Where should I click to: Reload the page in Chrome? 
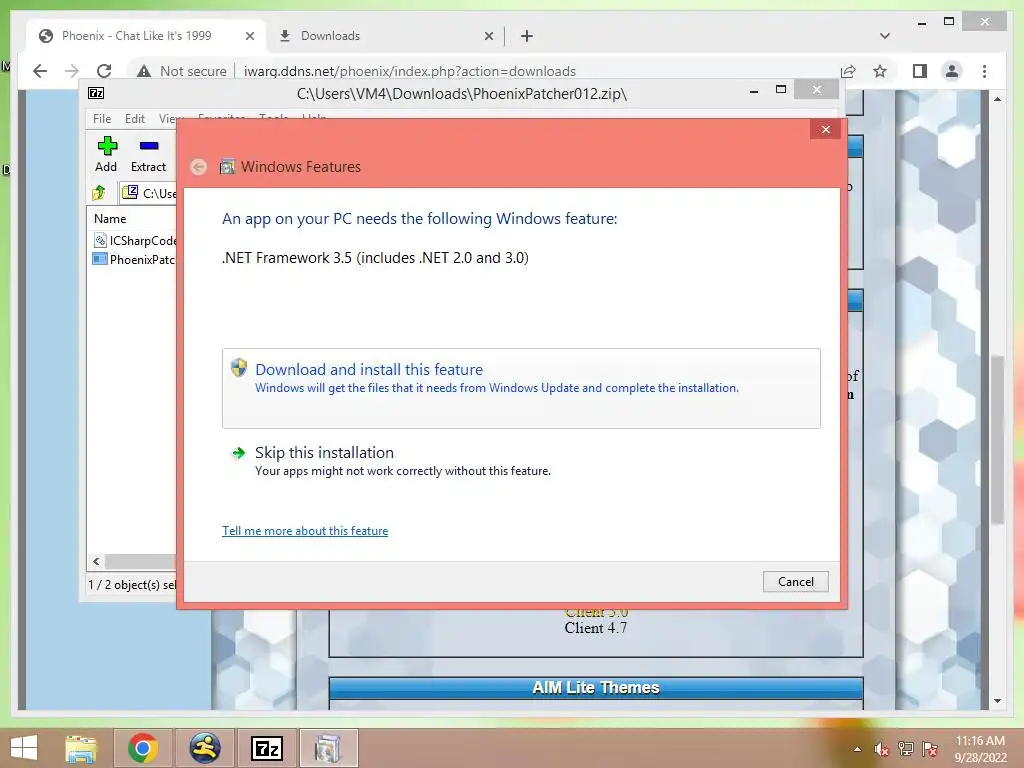(104, 71)
